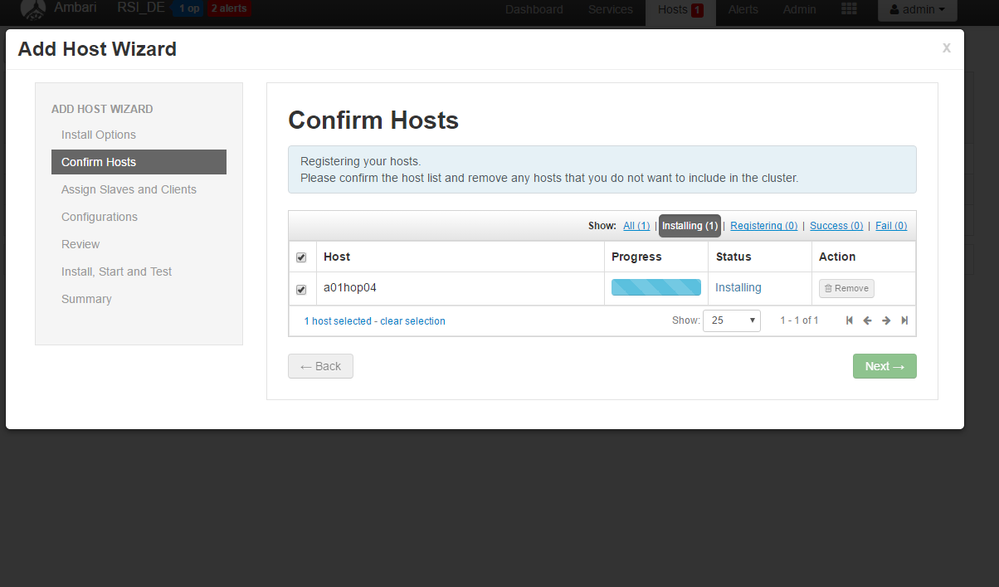
Task: Click the Hosts alert count badge
Action: [697, 10]
